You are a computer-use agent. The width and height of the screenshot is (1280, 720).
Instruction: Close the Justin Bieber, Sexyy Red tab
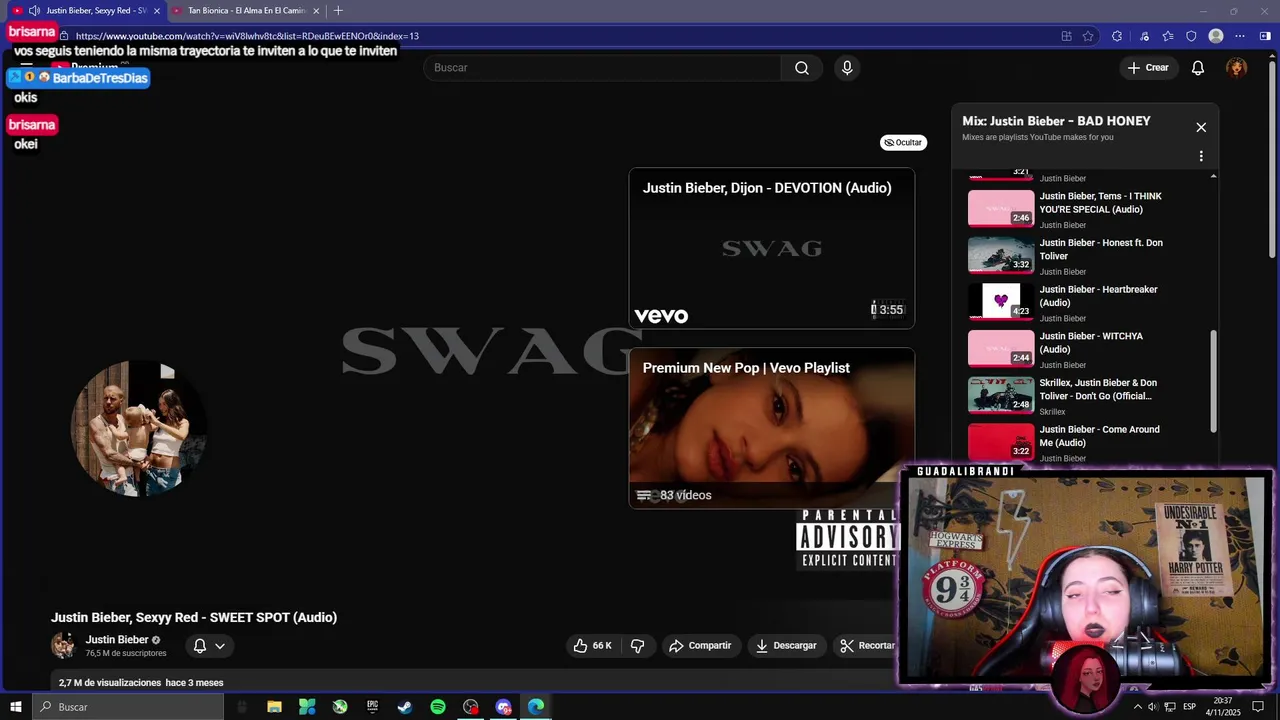point(157,11)
